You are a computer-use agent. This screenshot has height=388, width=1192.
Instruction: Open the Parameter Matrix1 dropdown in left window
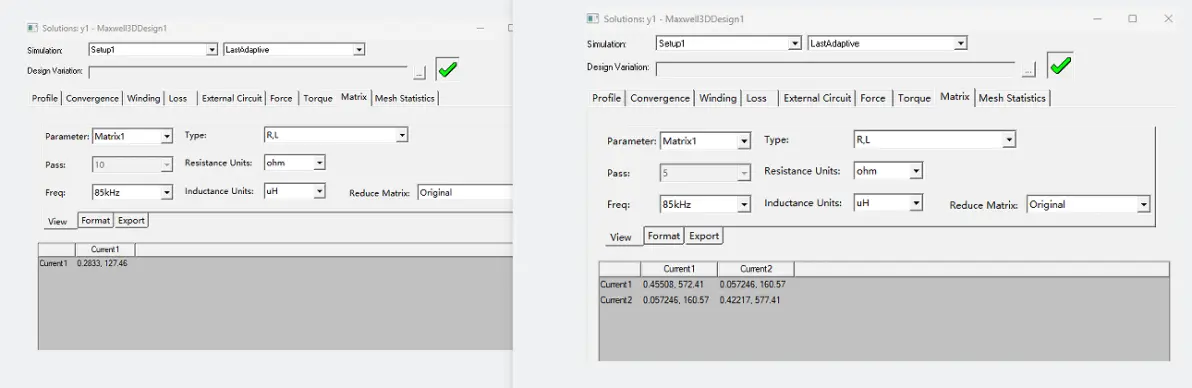(x=166, y=137)
